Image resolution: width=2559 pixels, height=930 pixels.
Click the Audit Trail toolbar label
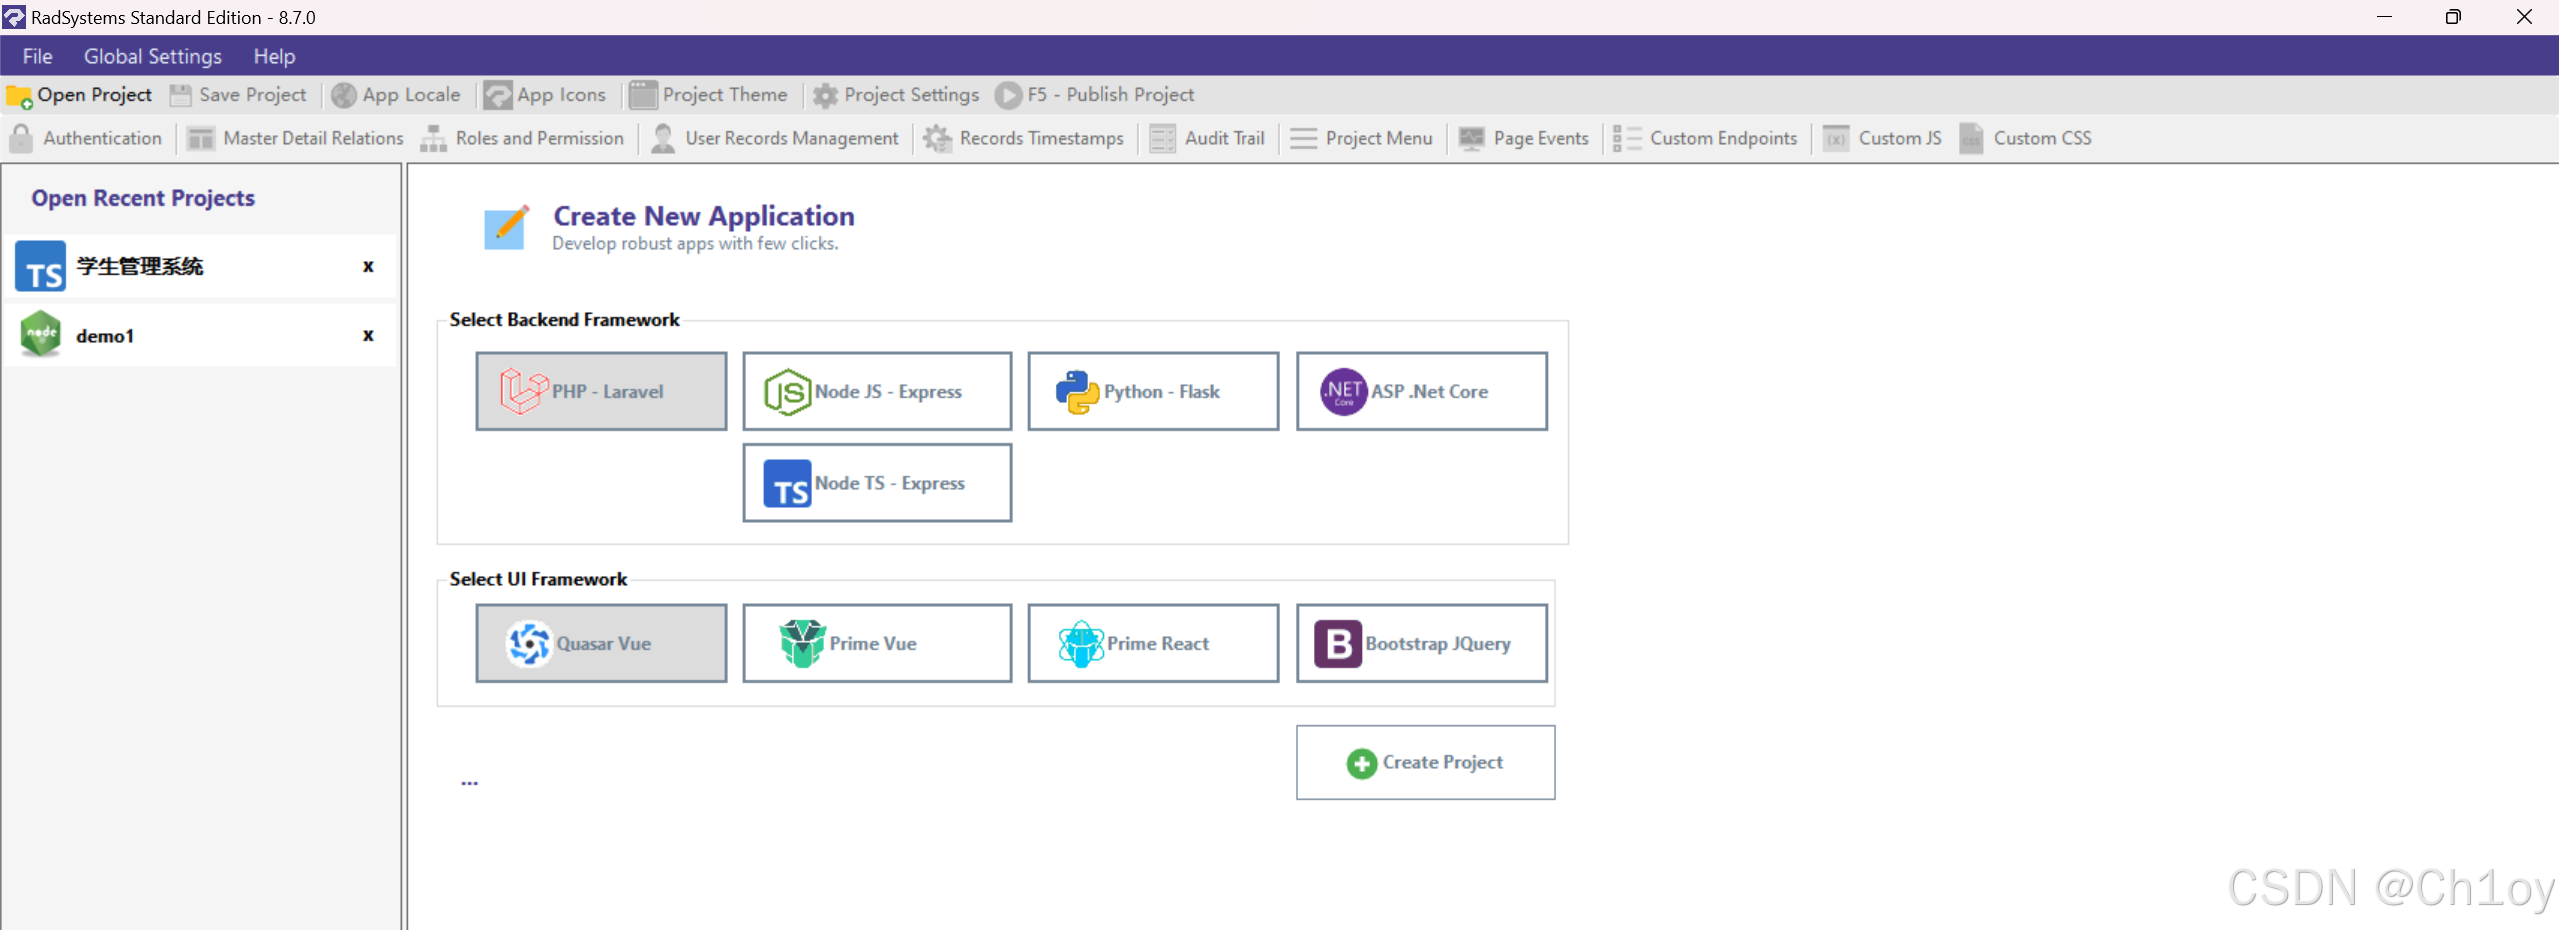(1224, 138)
